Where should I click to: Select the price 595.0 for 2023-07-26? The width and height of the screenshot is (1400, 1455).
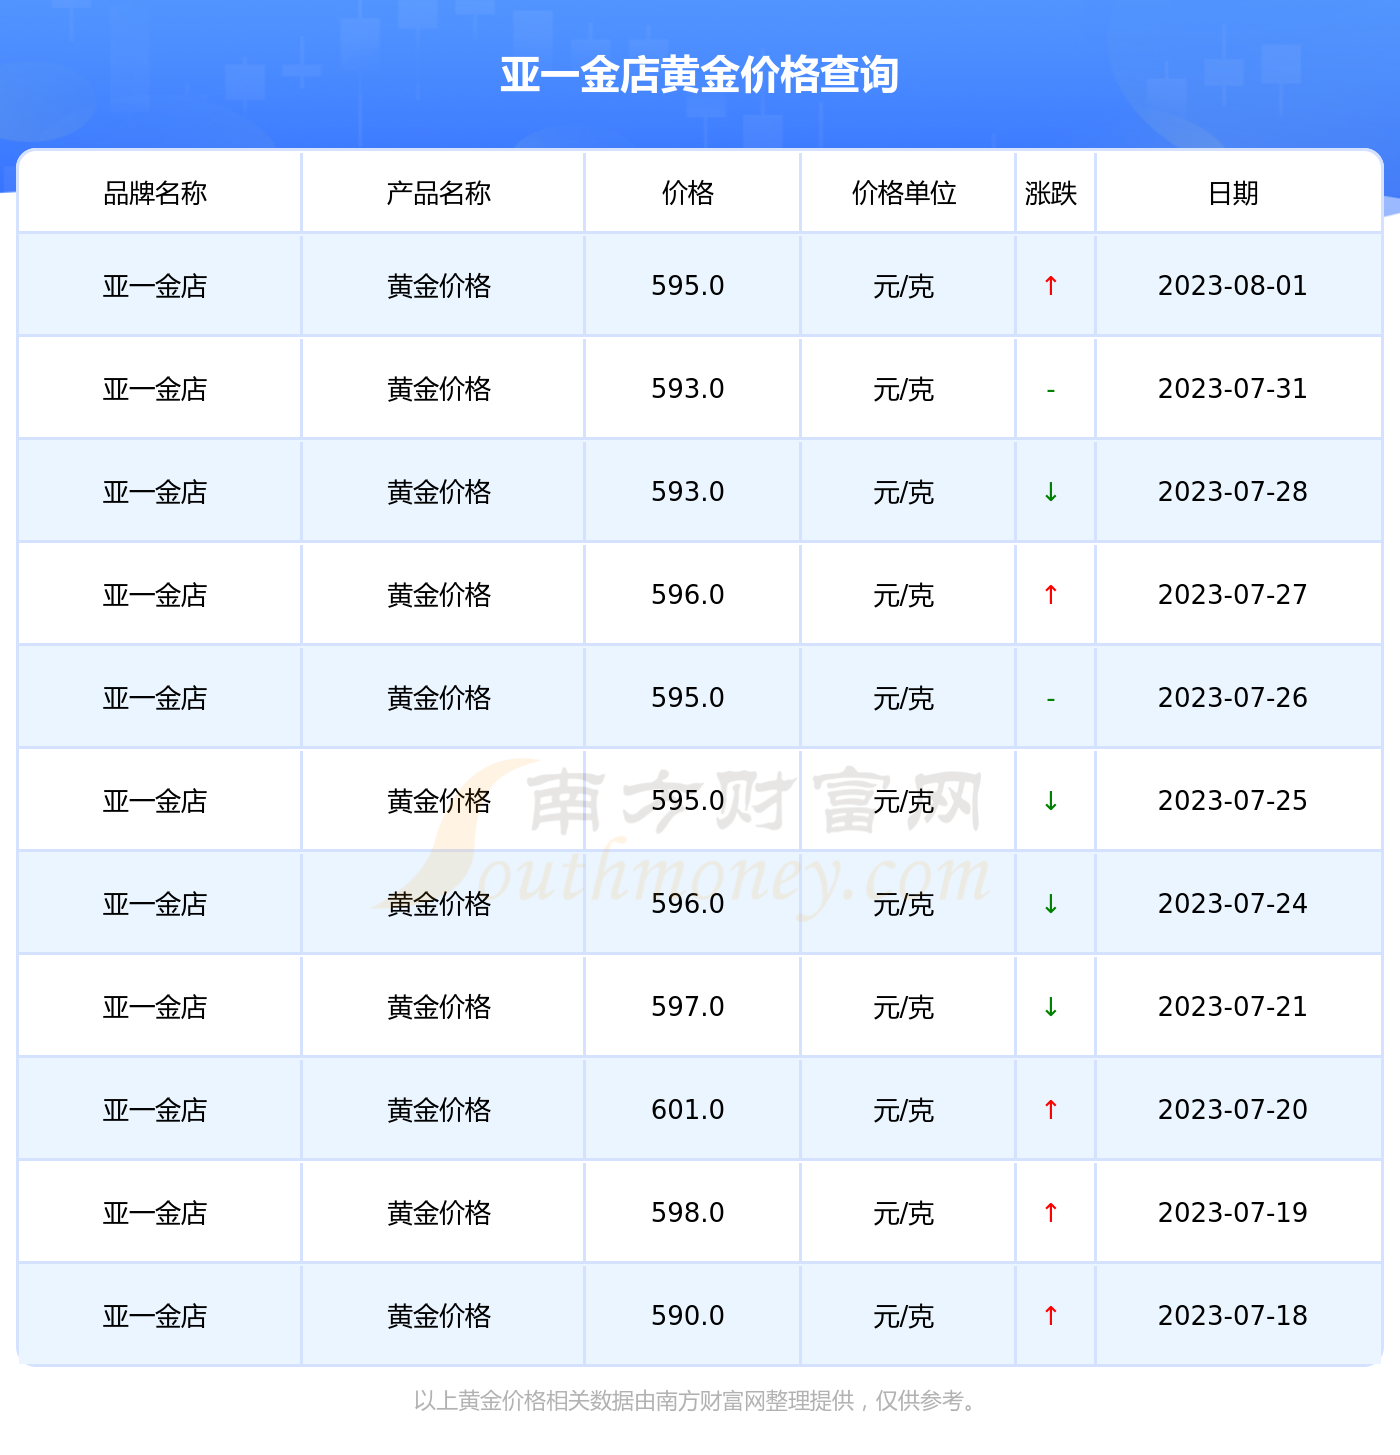click(688, 698)
